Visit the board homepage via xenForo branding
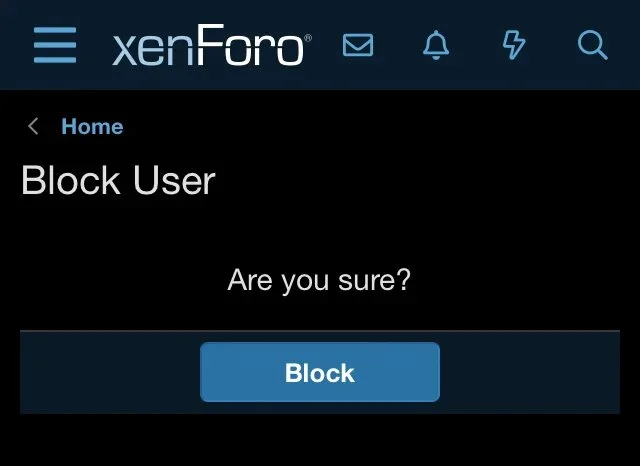The width and height of the screenshot is (640, 466). [x=212, y=45]
